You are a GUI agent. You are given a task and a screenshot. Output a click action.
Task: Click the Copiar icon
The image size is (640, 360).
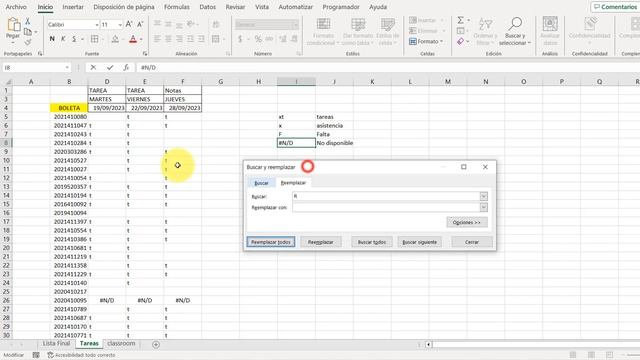28,32
